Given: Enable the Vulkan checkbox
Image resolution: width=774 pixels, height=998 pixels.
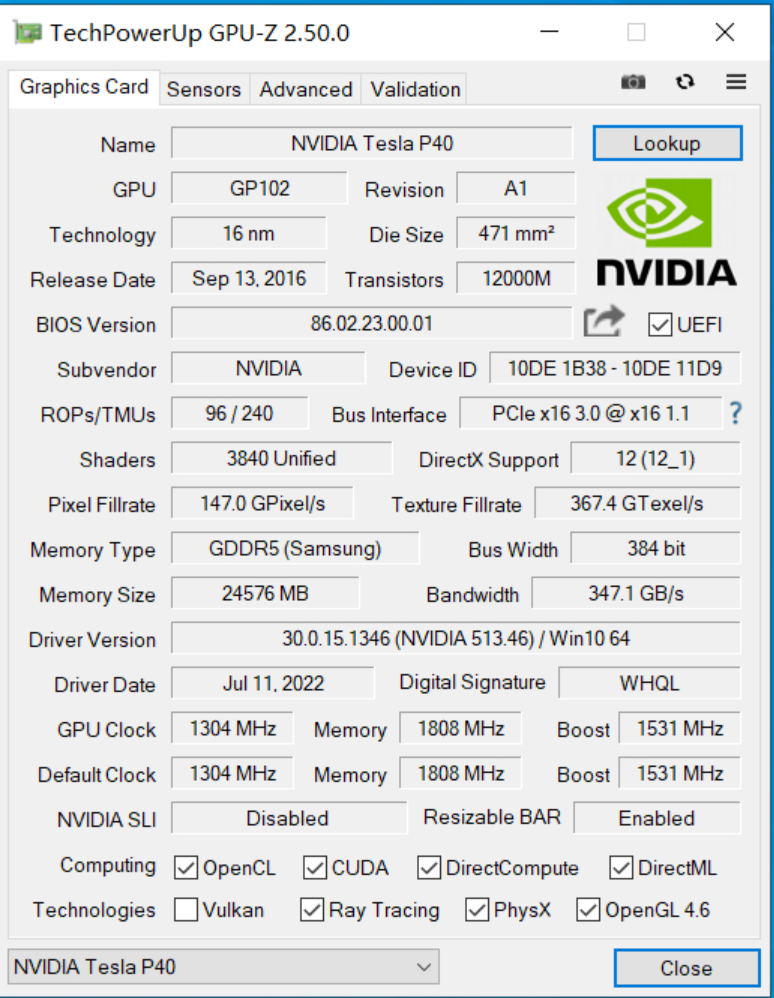Looking at the screenshot, I should (185, 910).
